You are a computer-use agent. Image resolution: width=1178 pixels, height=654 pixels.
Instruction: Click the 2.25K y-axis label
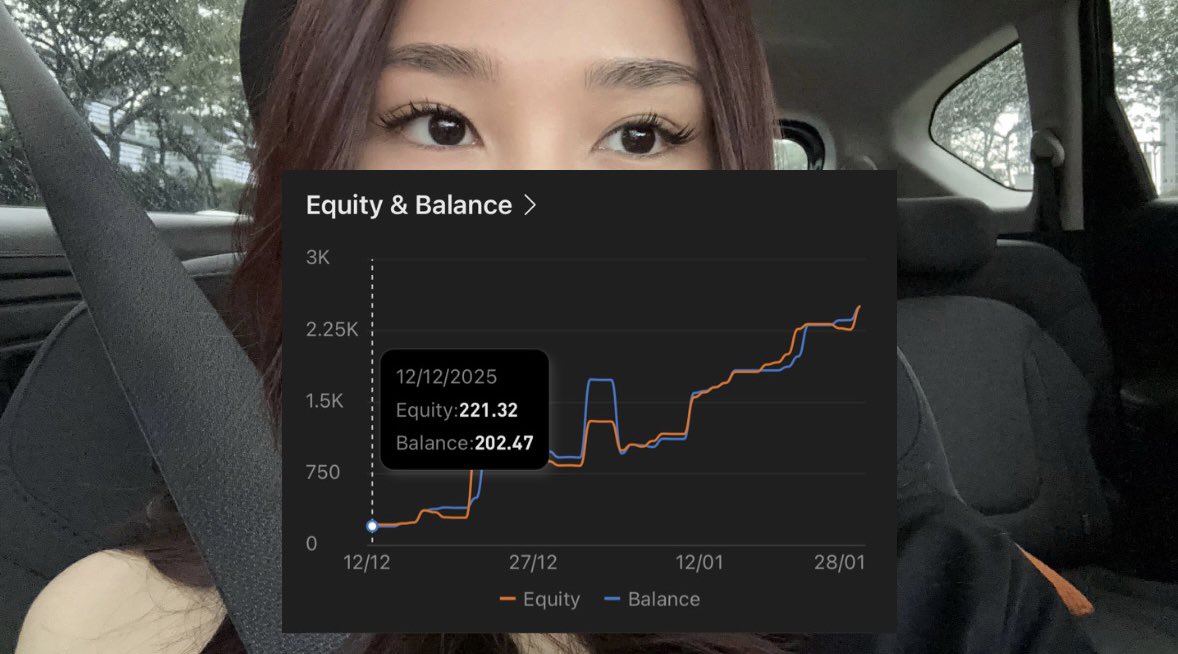332,330
